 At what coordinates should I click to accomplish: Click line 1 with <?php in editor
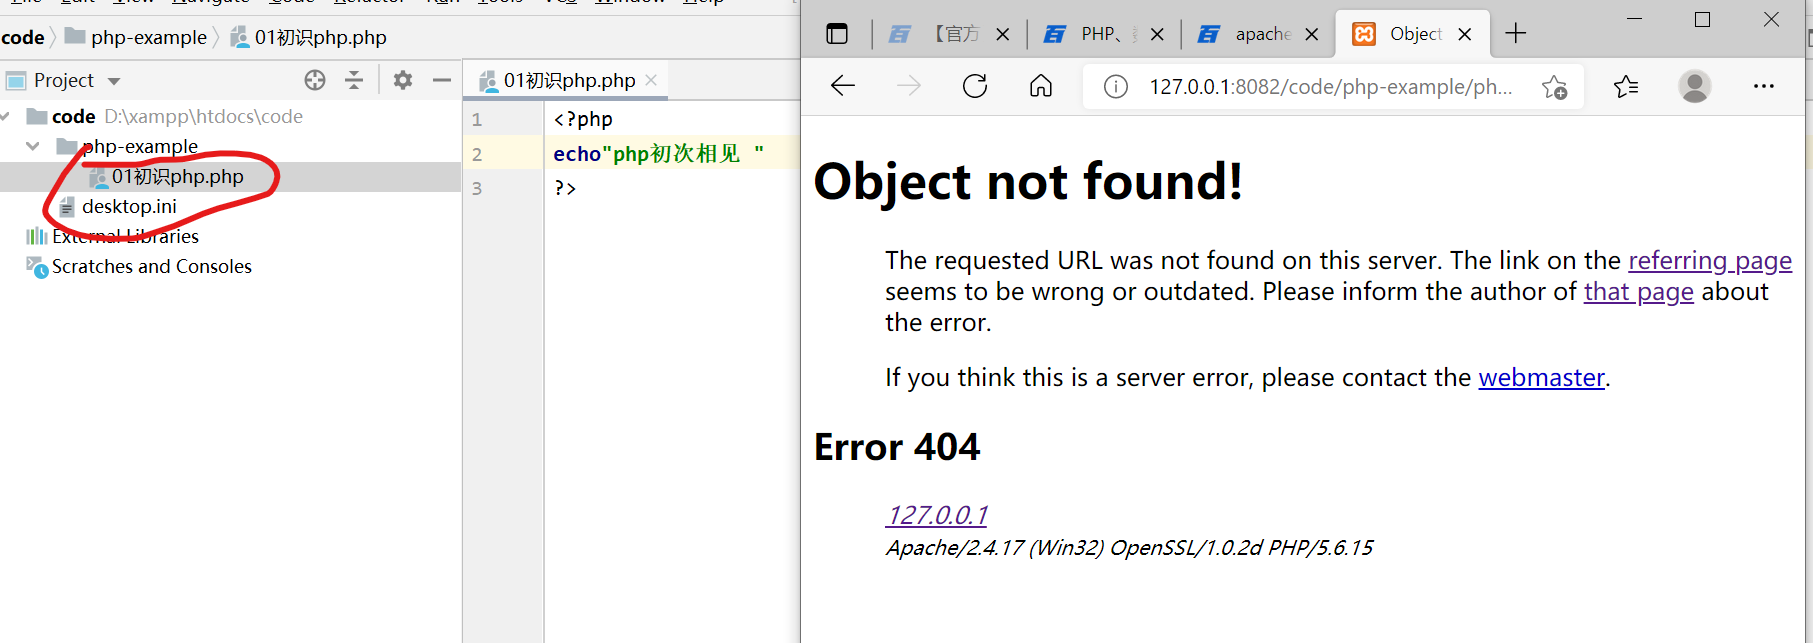pos(583,119)
